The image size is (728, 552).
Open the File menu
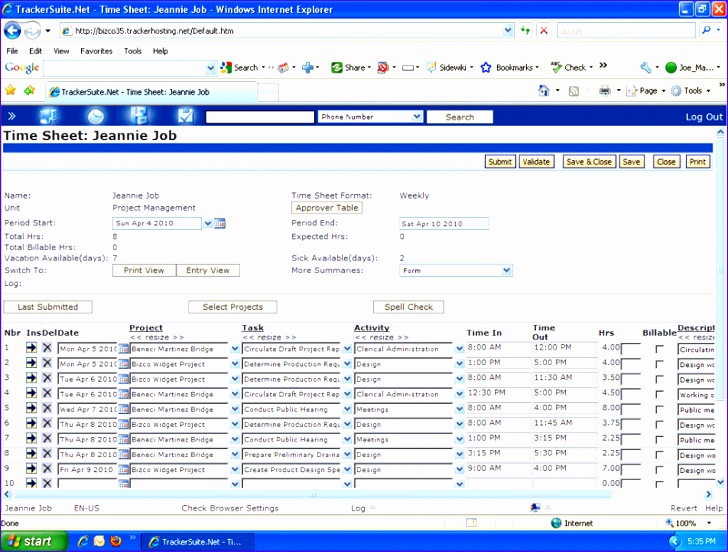click(13, 51)
